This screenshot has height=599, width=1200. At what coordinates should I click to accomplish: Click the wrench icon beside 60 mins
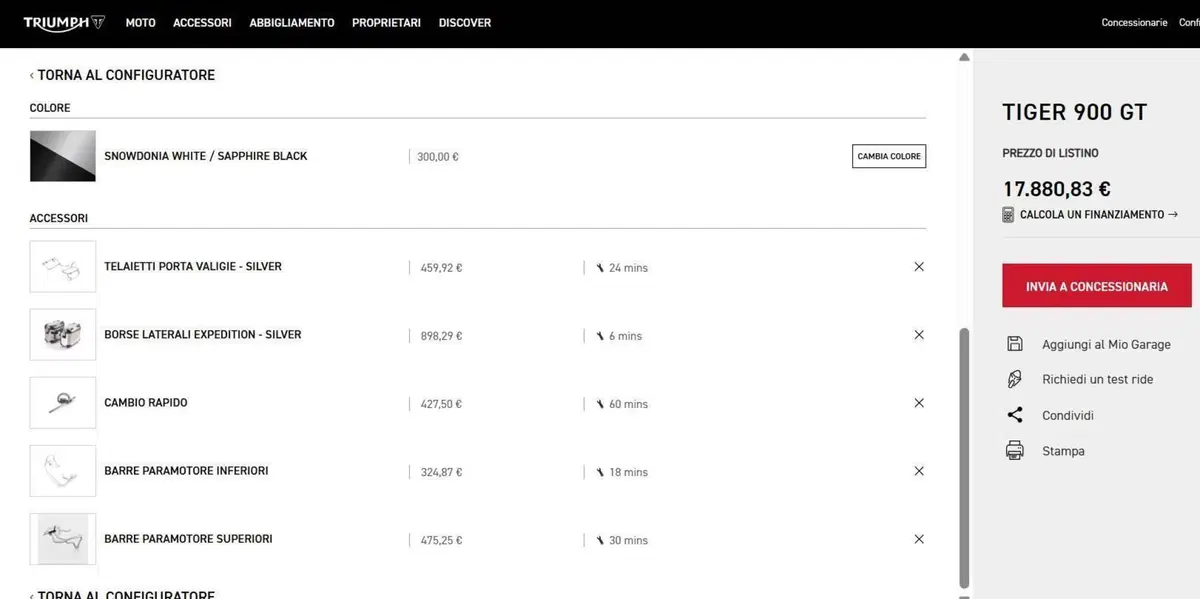(600, 404)
